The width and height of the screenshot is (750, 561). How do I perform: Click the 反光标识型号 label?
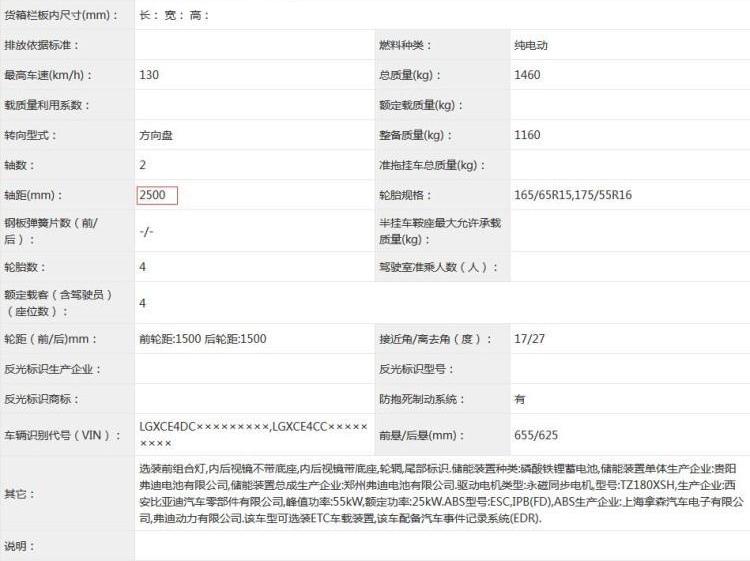(x=416, y=369)
